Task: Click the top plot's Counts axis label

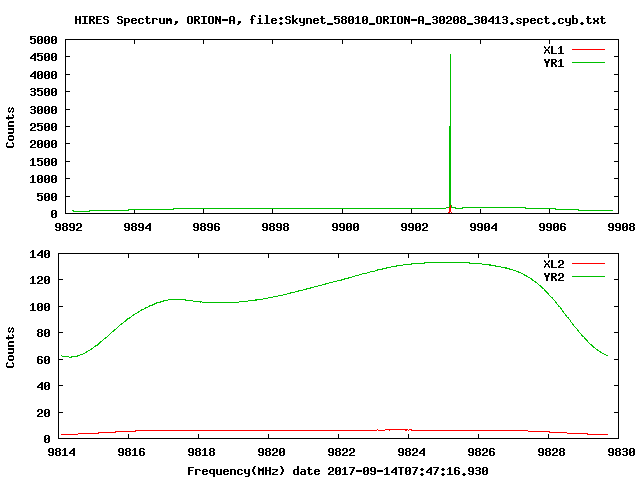Action: [10, 127]
